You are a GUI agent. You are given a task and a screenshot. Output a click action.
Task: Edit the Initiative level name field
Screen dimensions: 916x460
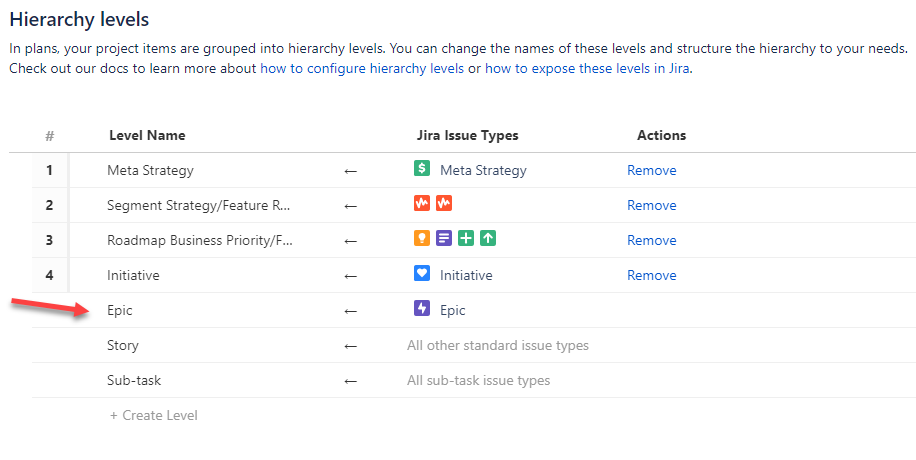pyautogui.click(x=133, y=275)
